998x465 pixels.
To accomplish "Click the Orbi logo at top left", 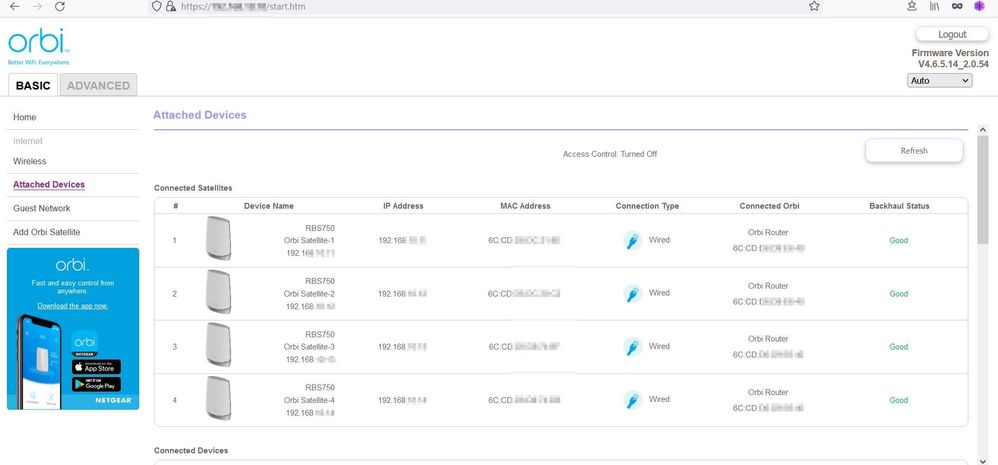I will click(x=39, y=45).
